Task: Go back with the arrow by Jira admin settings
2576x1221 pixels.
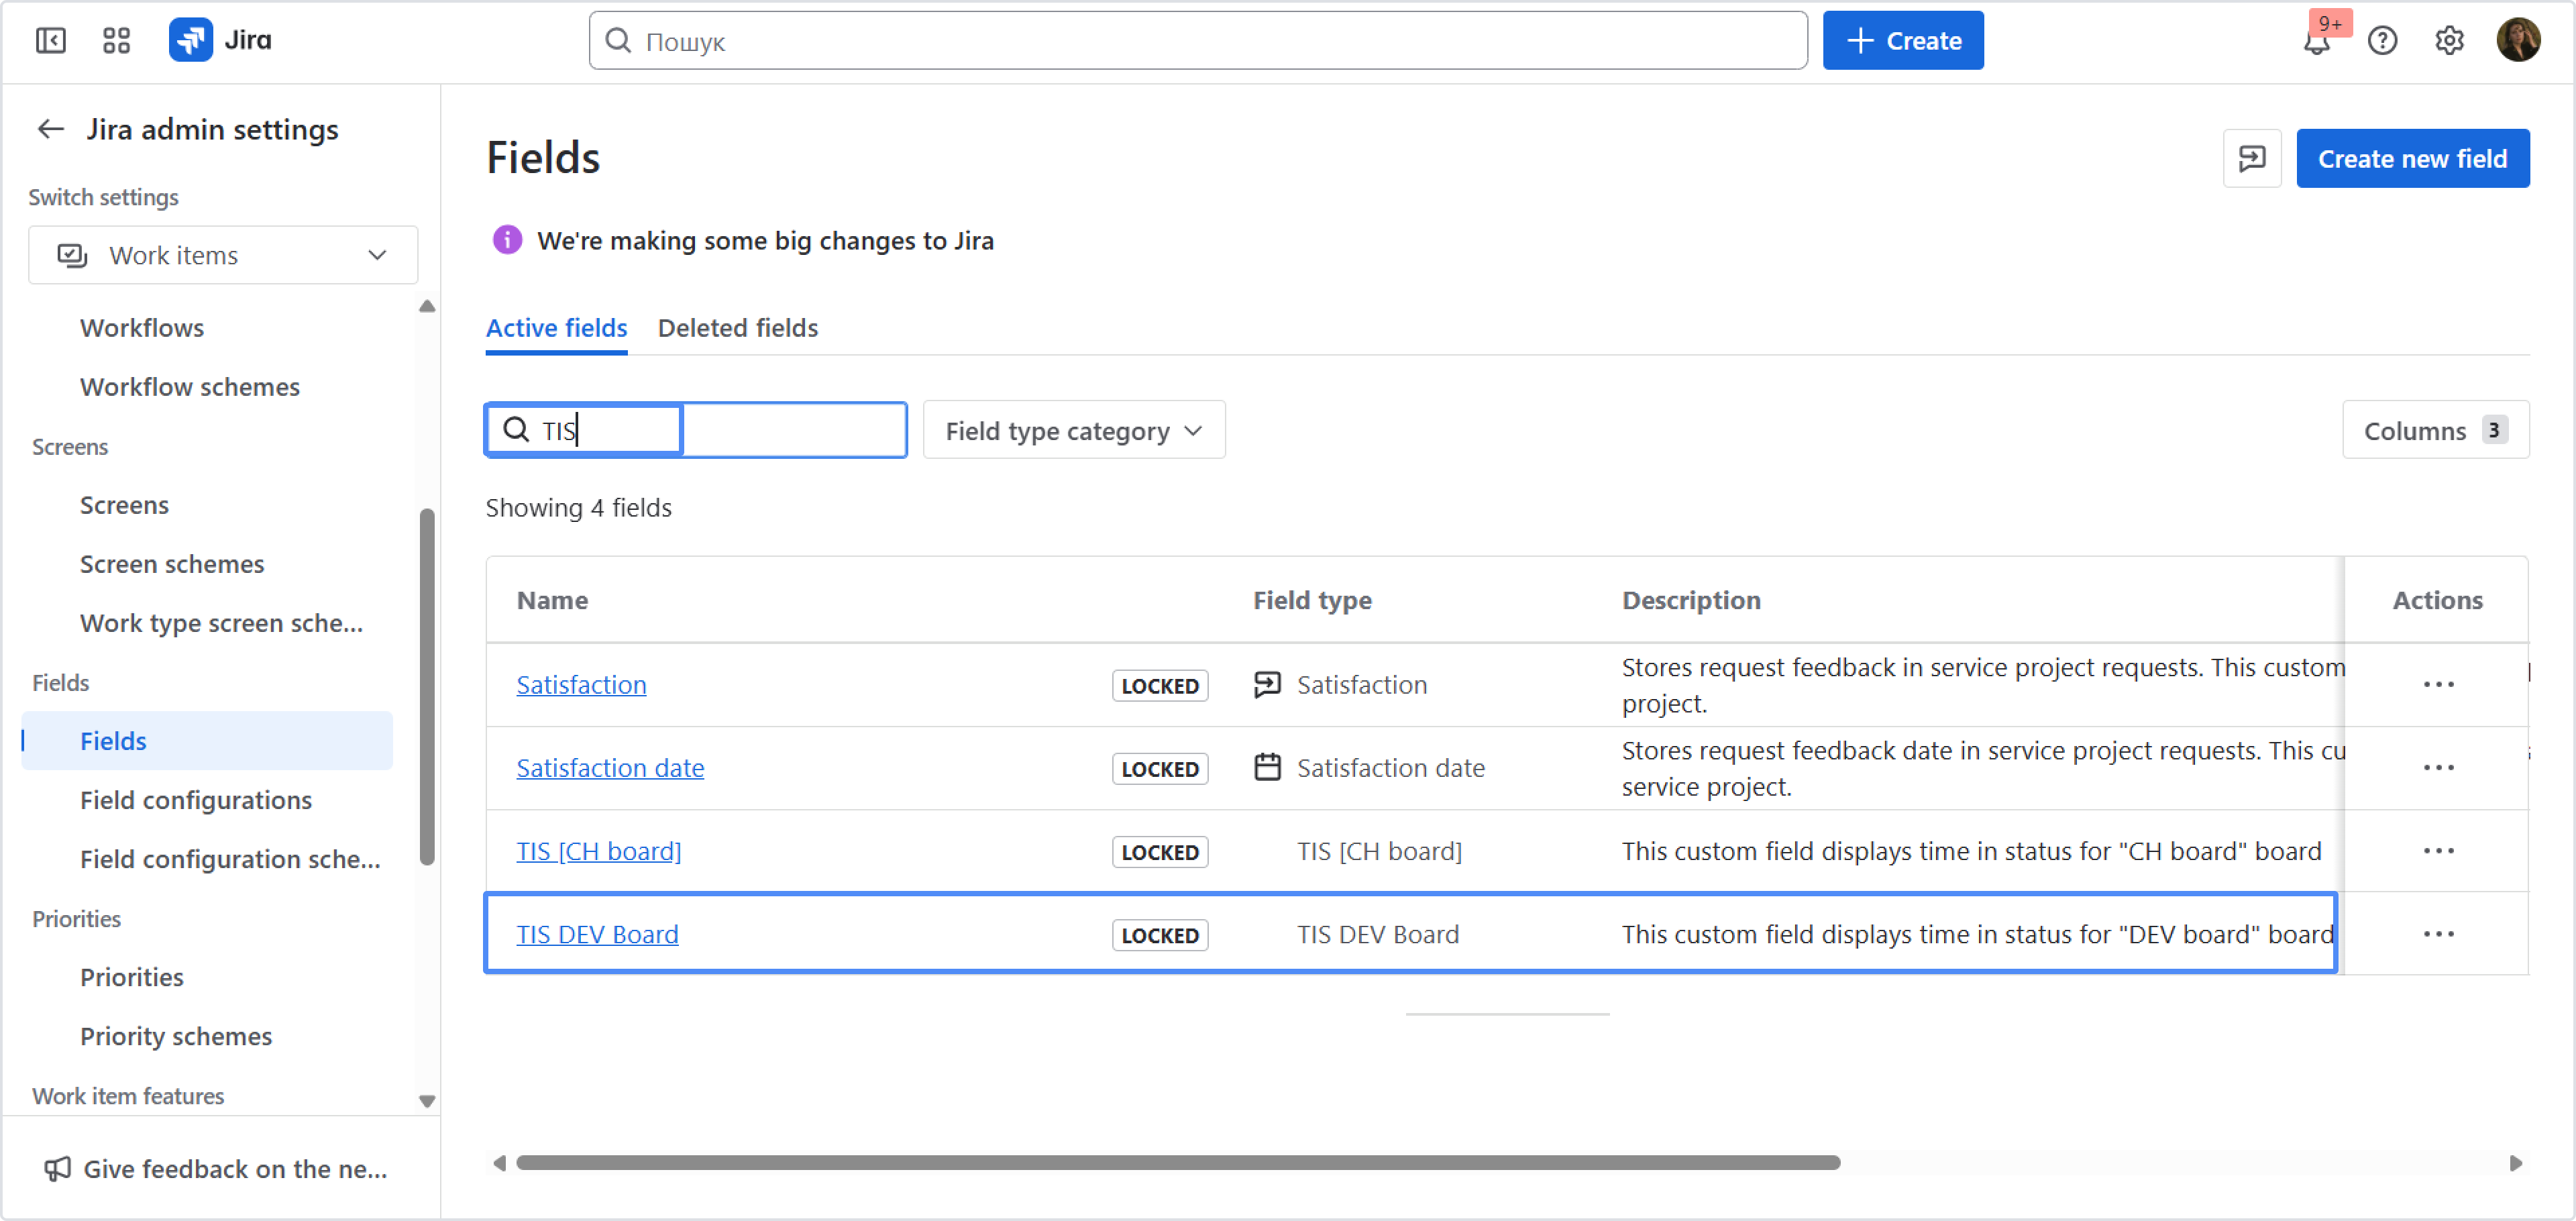Action: point(50,129)
